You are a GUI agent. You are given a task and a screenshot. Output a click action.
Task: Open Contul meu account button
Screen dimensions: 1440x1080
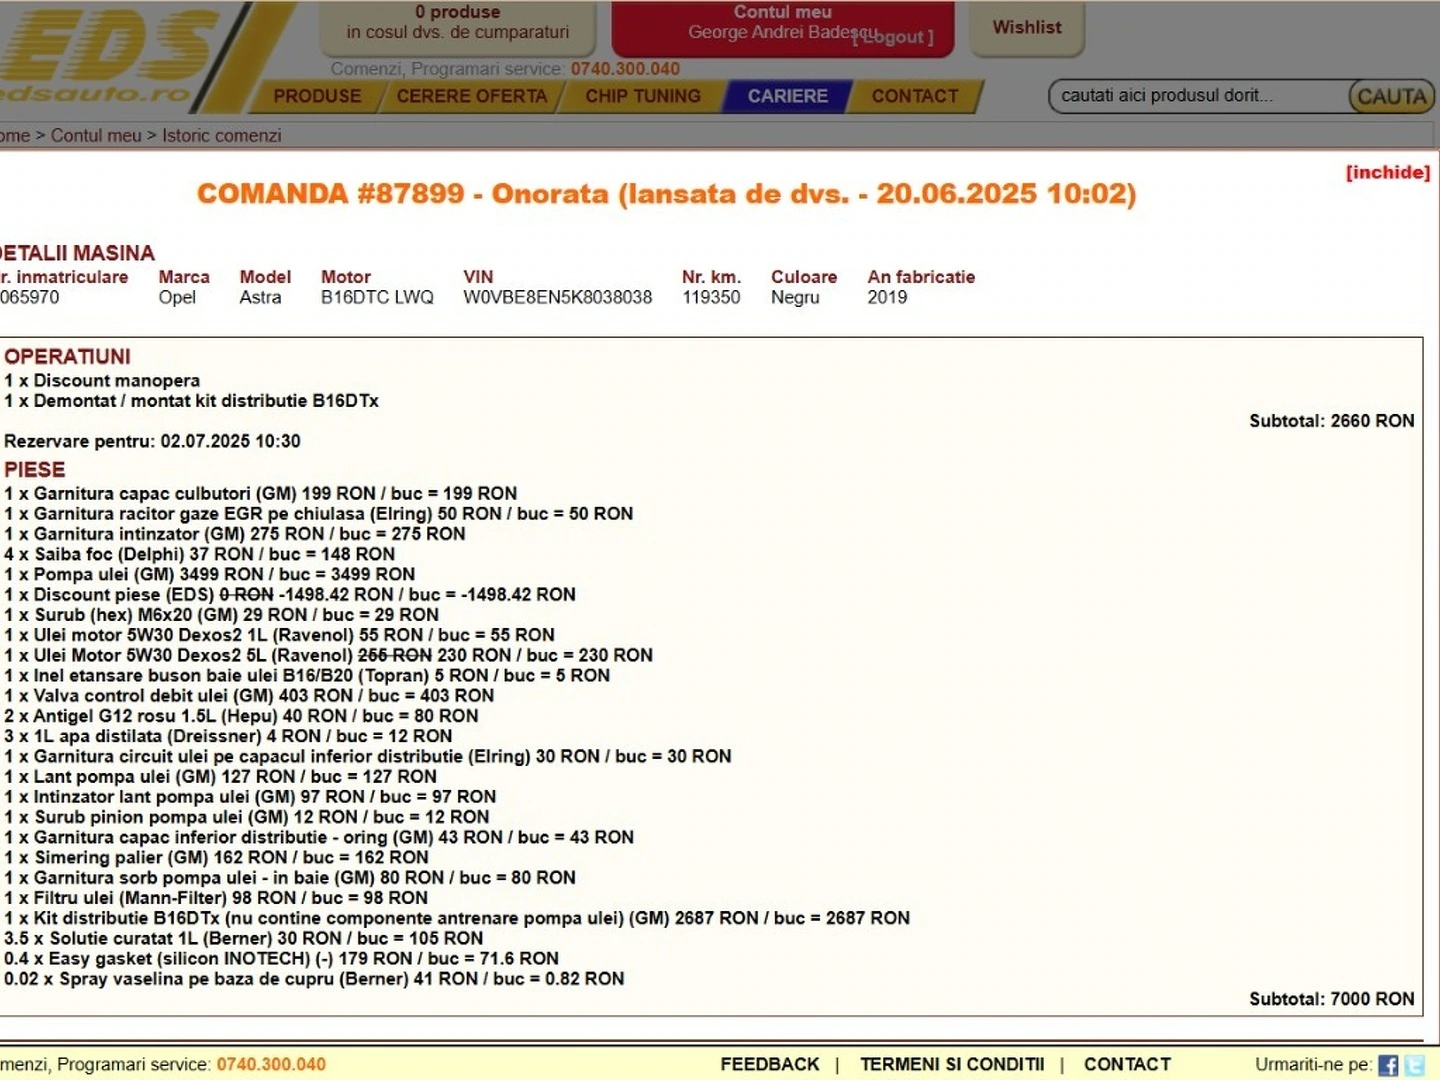click(x=782, y=13)
